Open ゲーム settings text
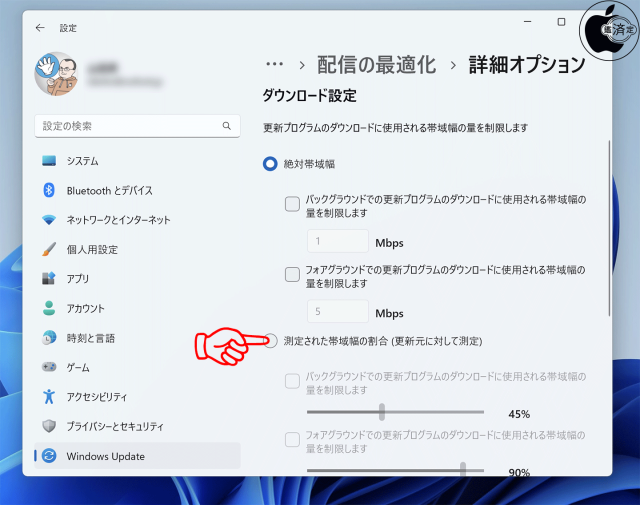This screenshot has width=640, height=505. point(78,367)
